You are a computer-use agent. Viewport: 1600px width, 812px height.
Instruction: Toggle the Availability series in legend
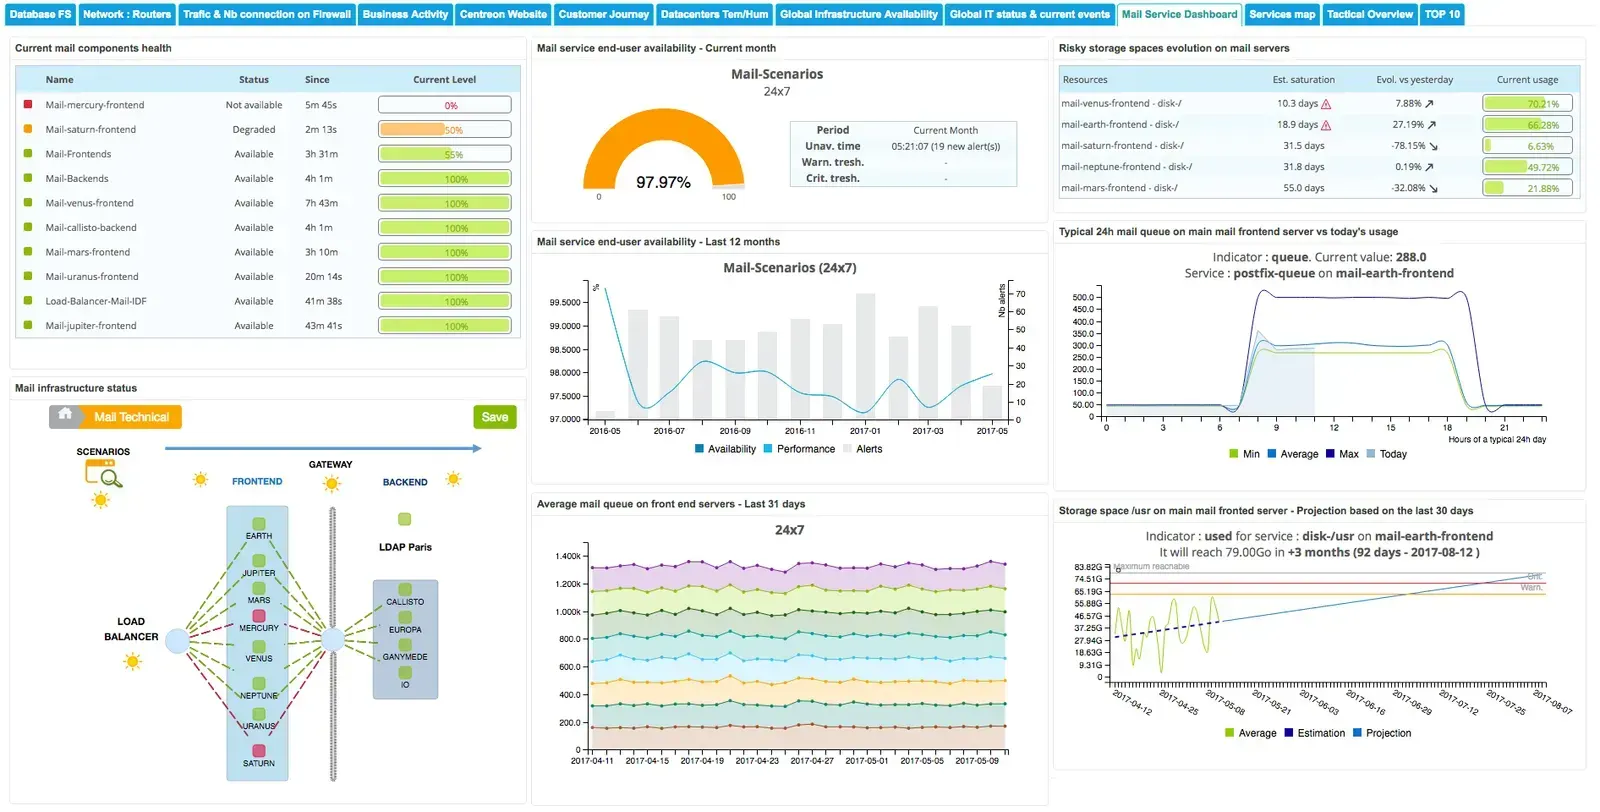(725, 449)
